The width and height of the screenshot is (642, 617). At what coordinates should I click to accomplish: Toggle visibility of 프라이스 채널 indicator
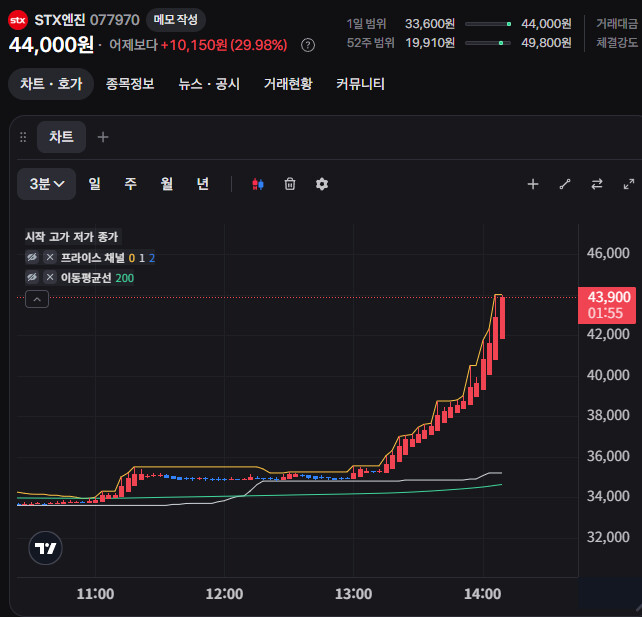click(32, 257)
